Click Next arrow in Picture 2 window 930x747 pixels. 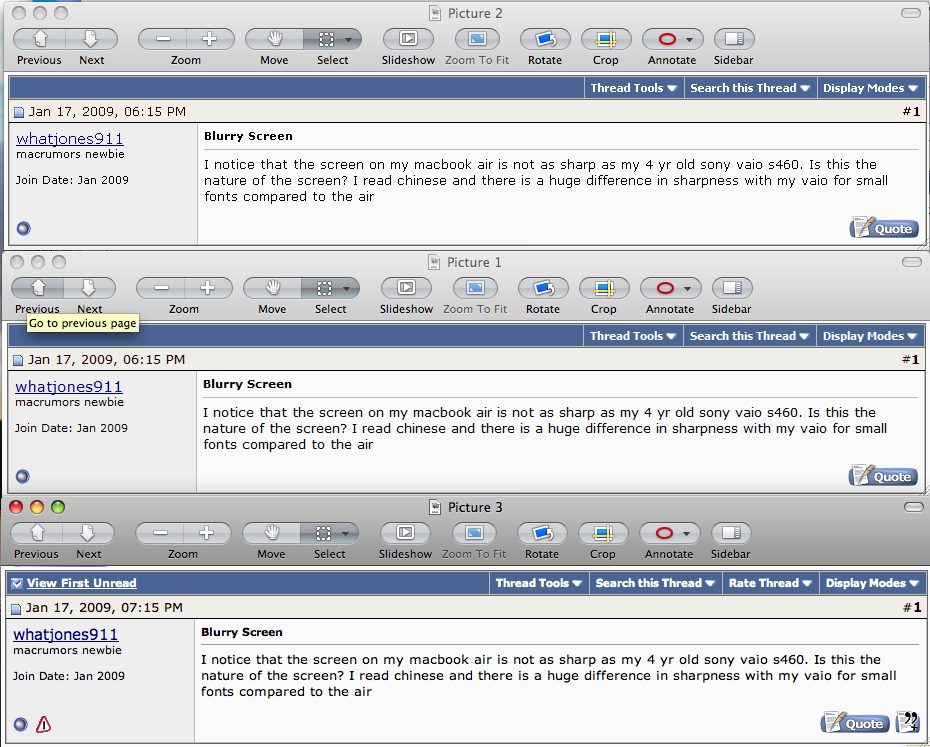[x=91, y=39]
